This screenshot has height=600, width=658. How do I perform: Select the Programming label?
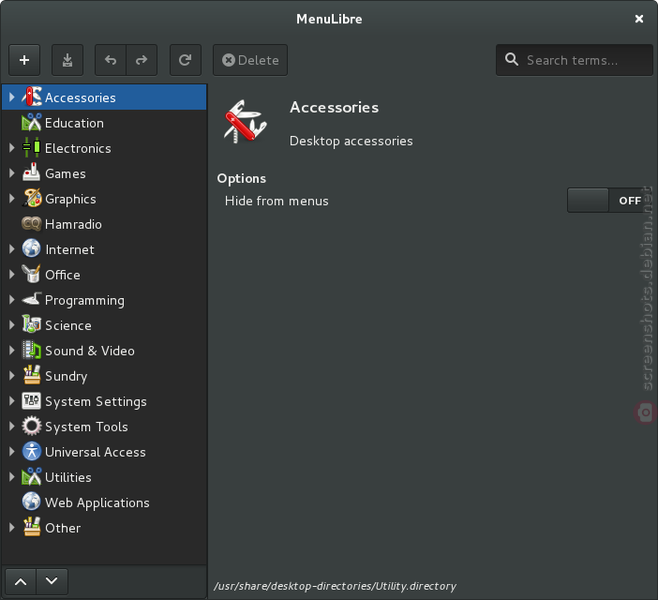pyautogui.click(x=85, y=300)
